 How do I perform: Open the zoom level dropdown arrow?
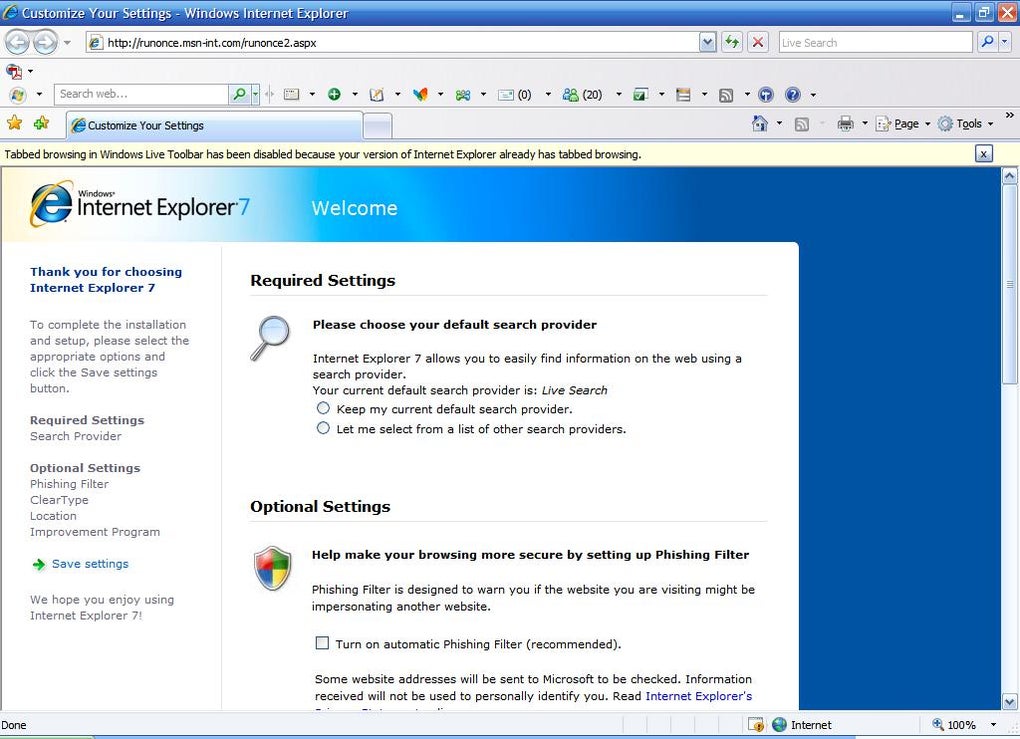[993, 725]
